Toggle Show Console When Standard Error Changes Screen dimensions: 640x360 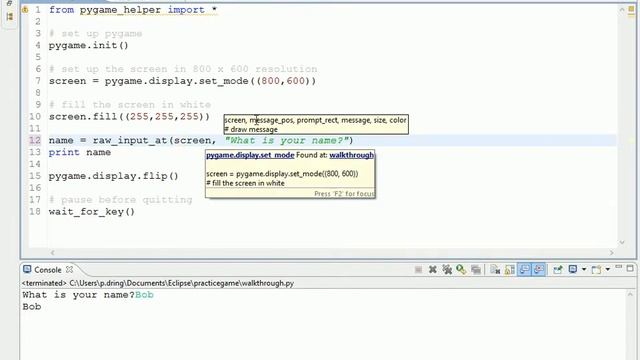tap(539, 270)
